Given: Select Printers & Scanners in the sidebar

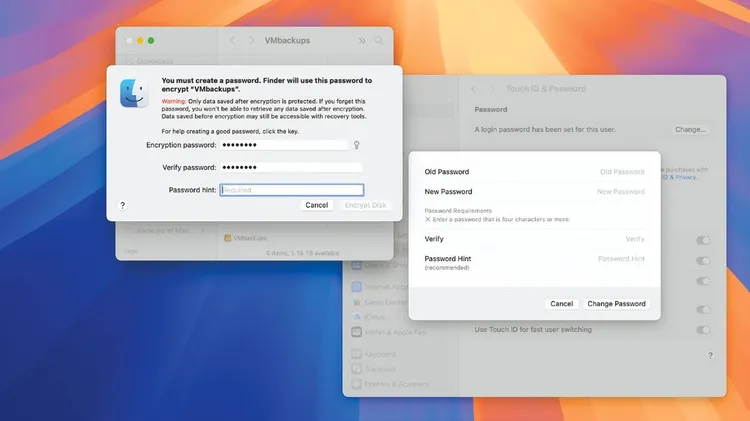Looking at the screenshot, I should pos(396,386).
